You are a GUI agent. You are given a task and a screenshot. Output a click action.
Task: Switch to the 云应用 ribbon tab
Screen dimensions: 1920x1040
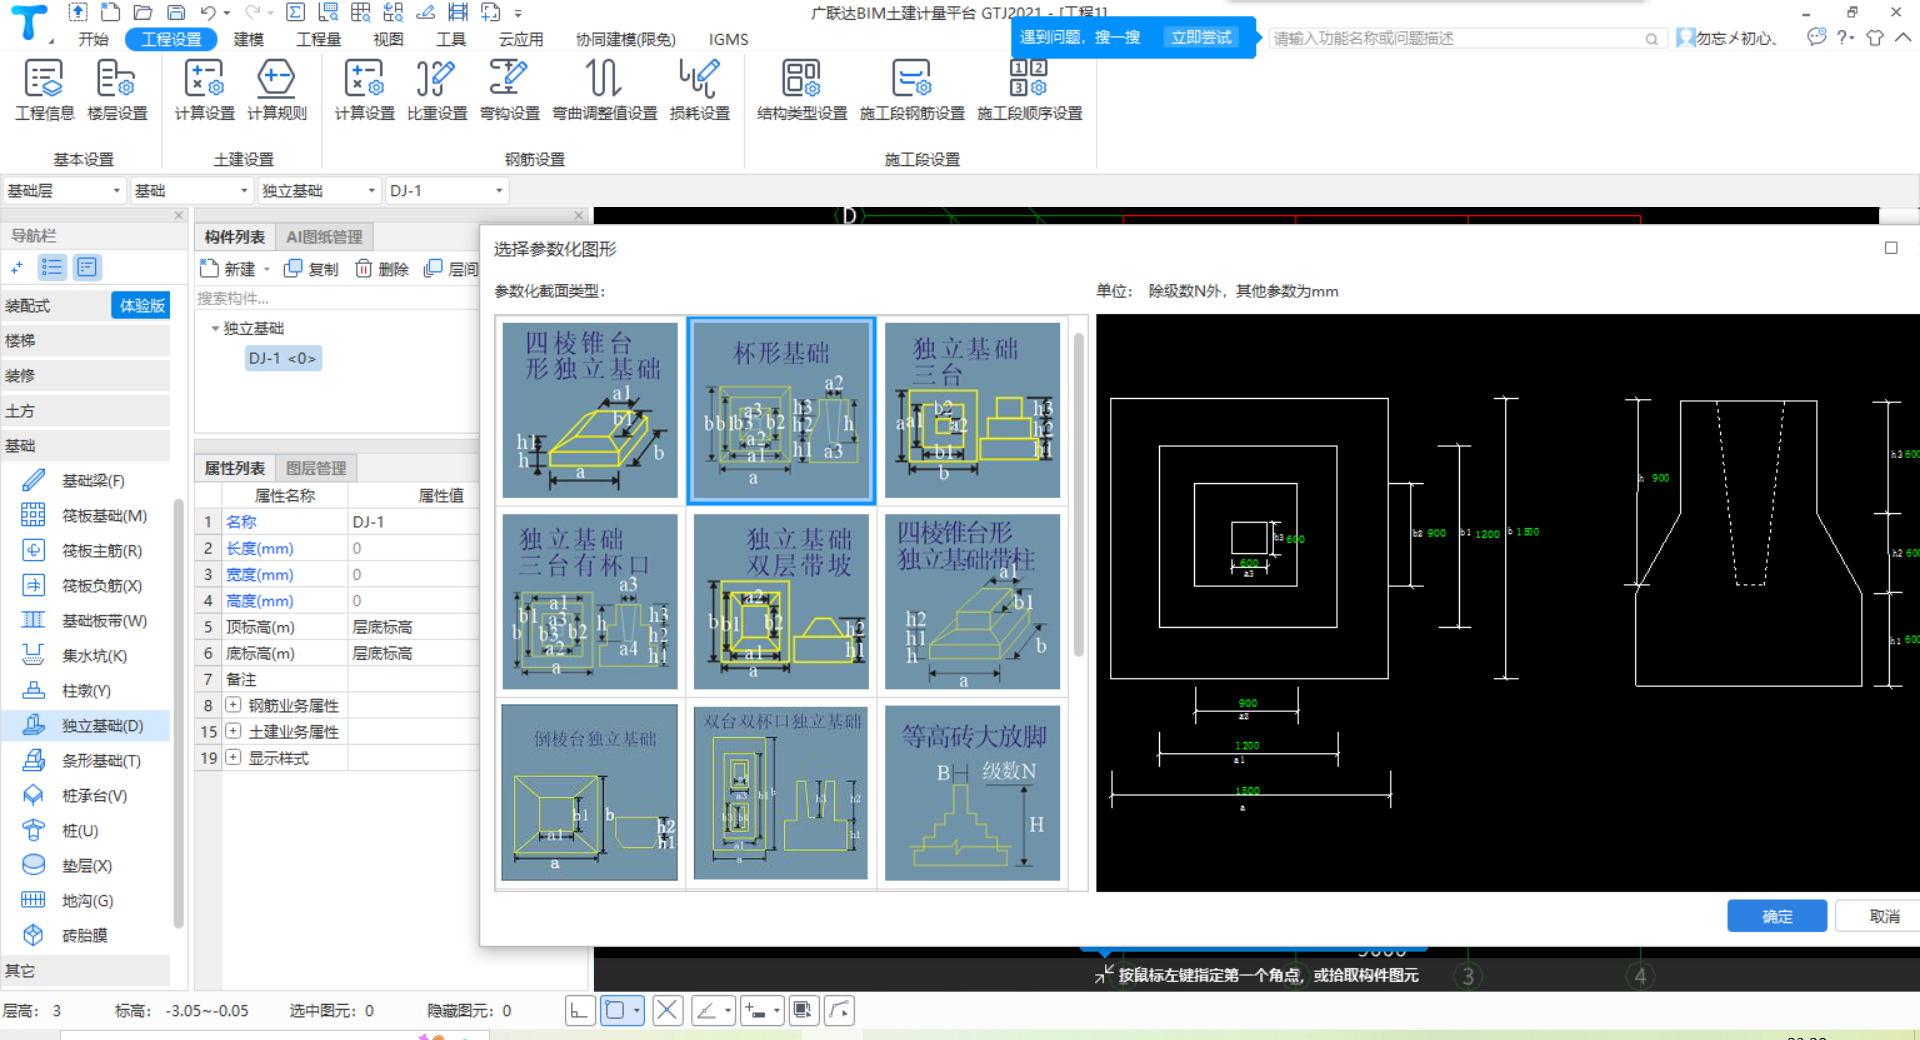[521, 39]
